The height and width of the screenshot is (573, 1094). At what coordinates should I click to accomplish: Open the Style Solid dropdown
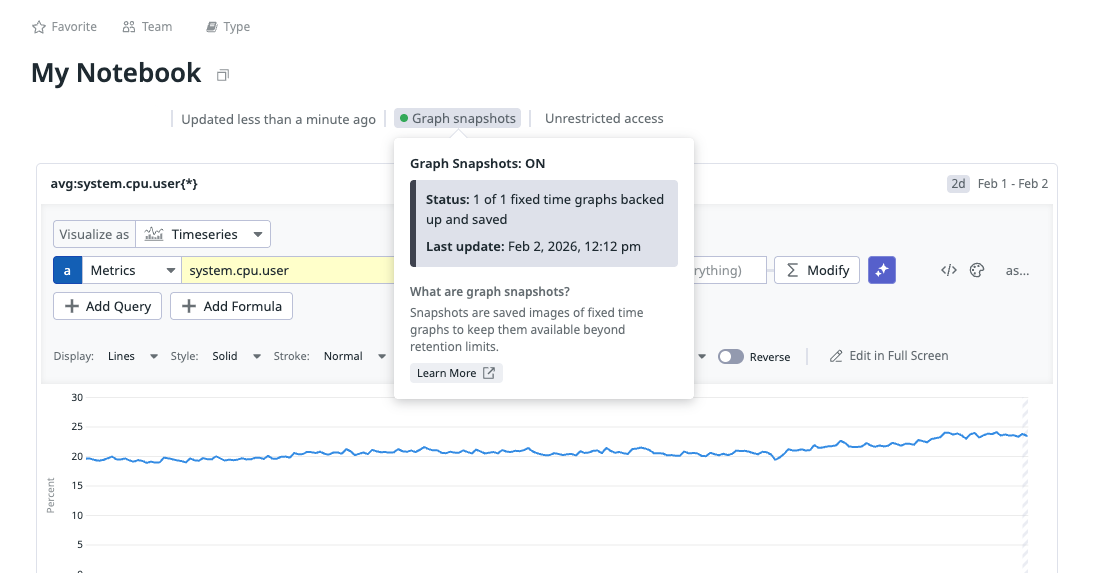[x=236, y=357]
